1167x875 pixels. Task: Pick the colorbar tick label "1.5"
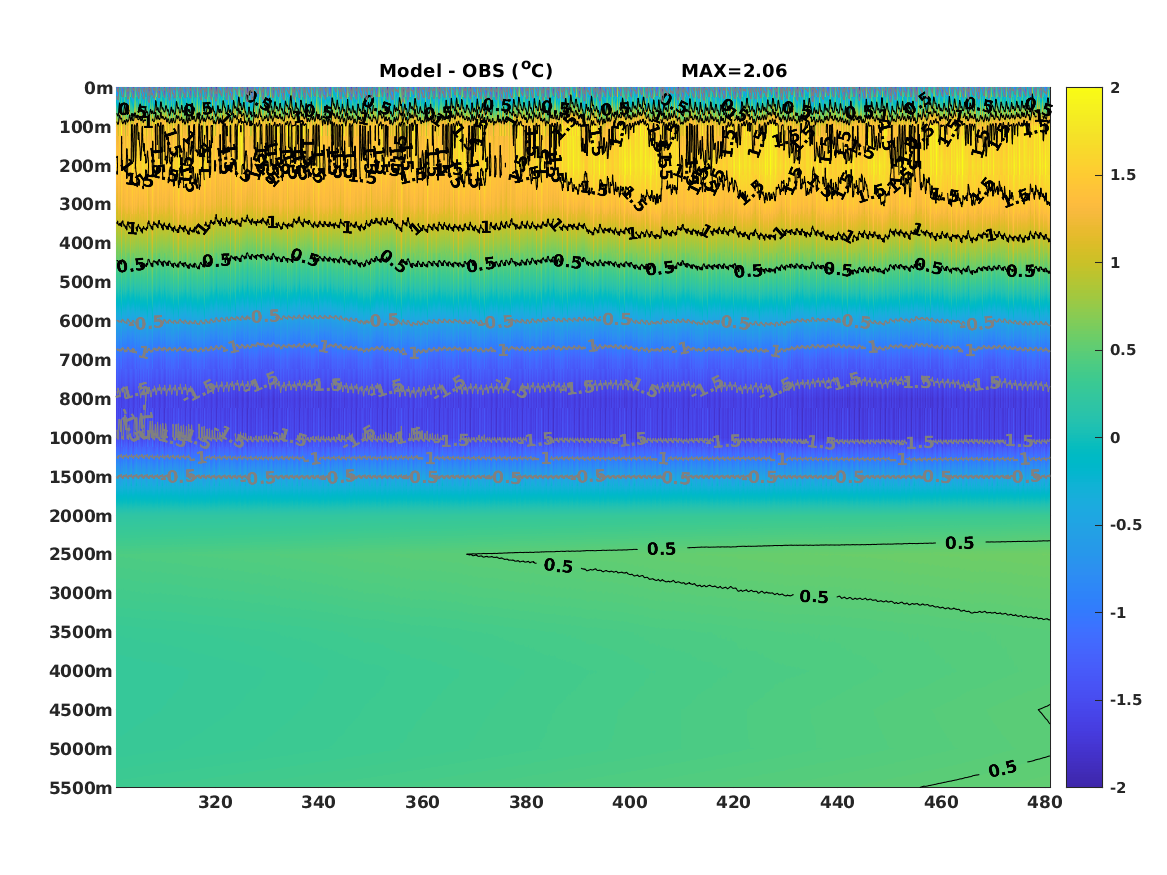click(x=1123, y=175)
